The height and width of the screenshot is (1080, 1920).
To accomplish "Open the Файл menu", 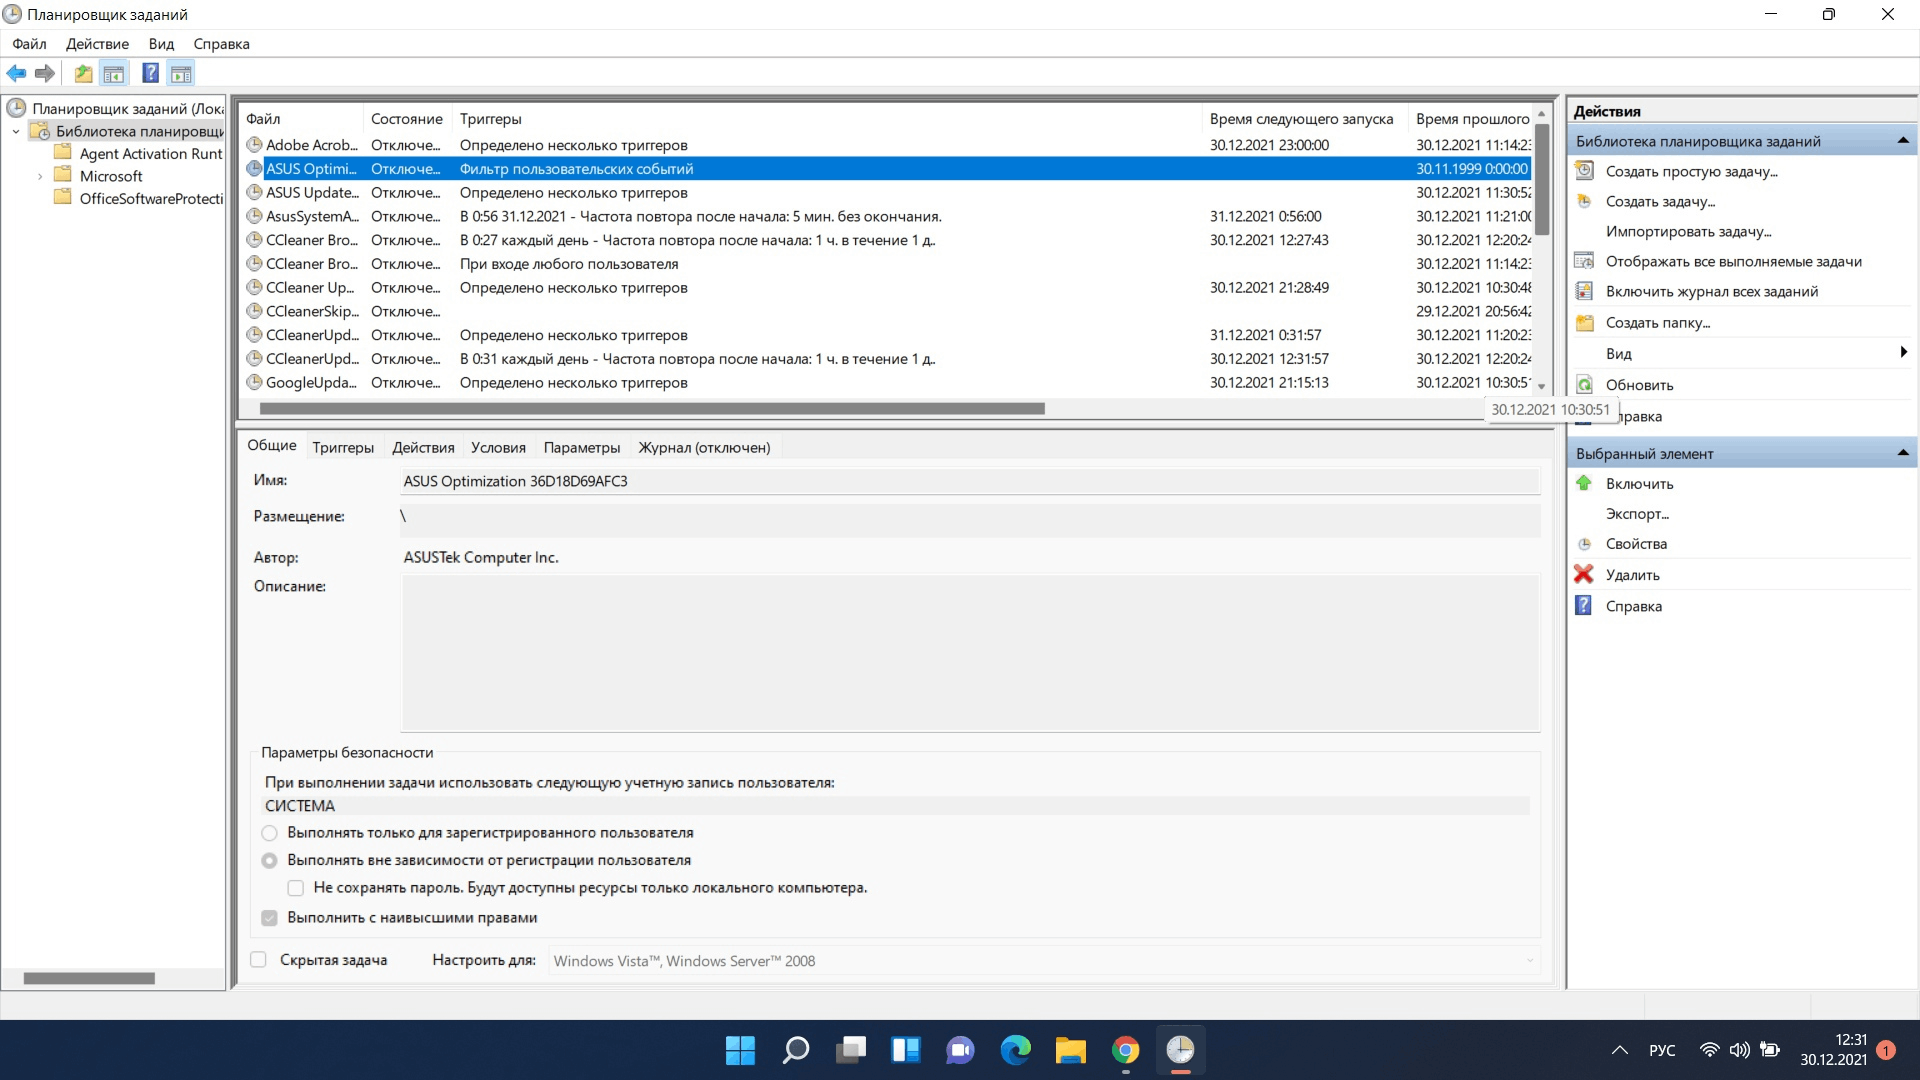I will (29, 44).
